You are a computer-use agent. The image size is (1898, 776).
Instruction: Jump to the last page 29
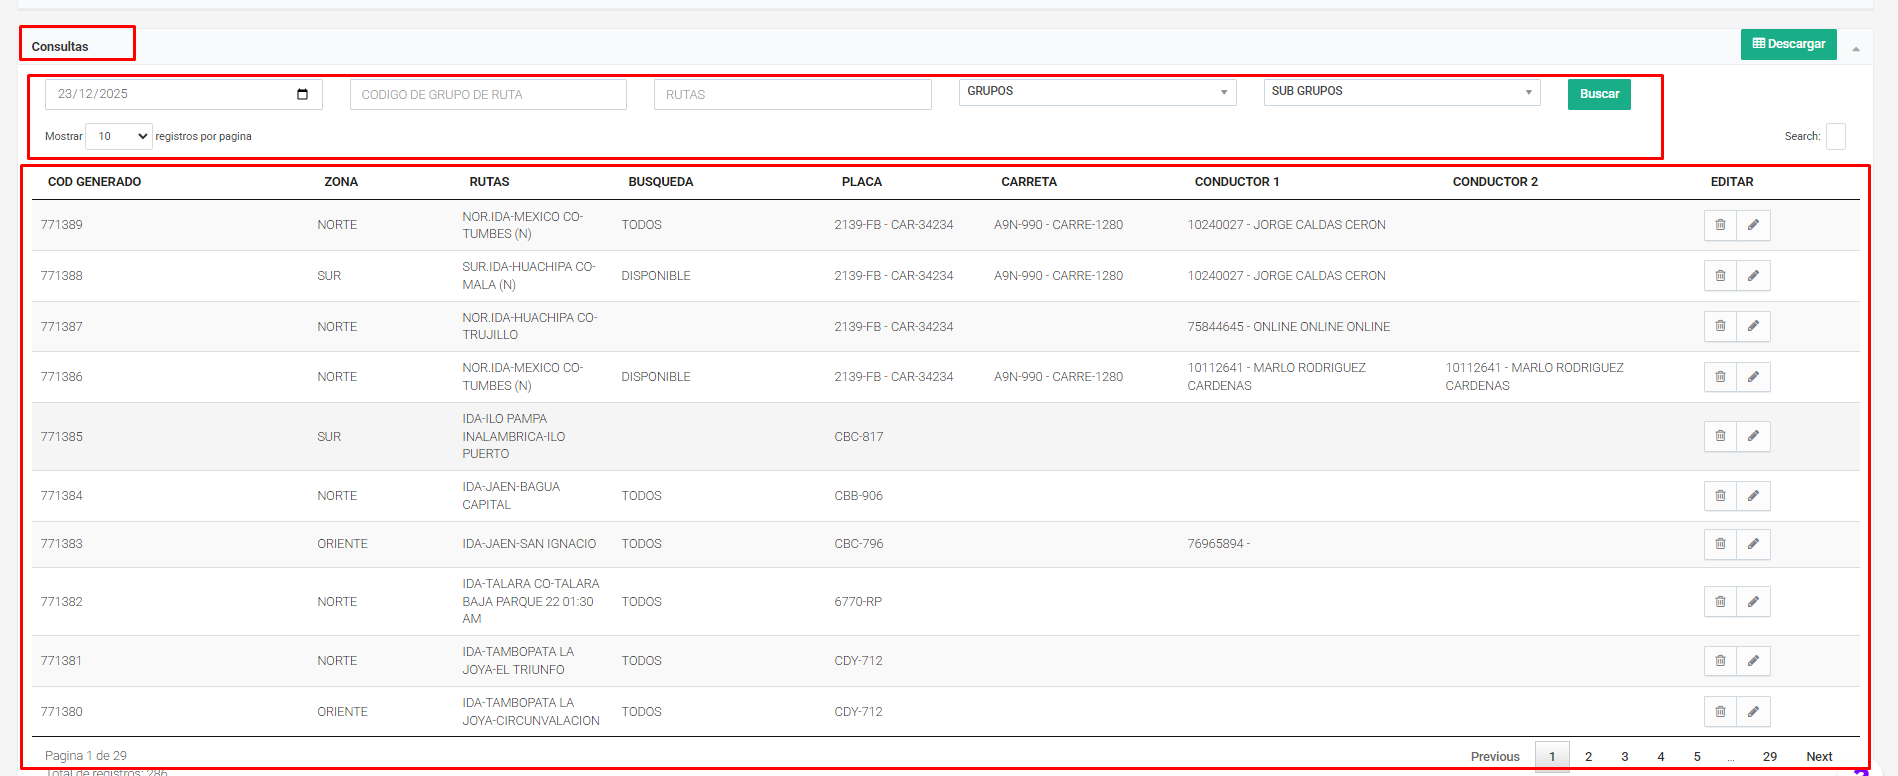(1769, 757)
